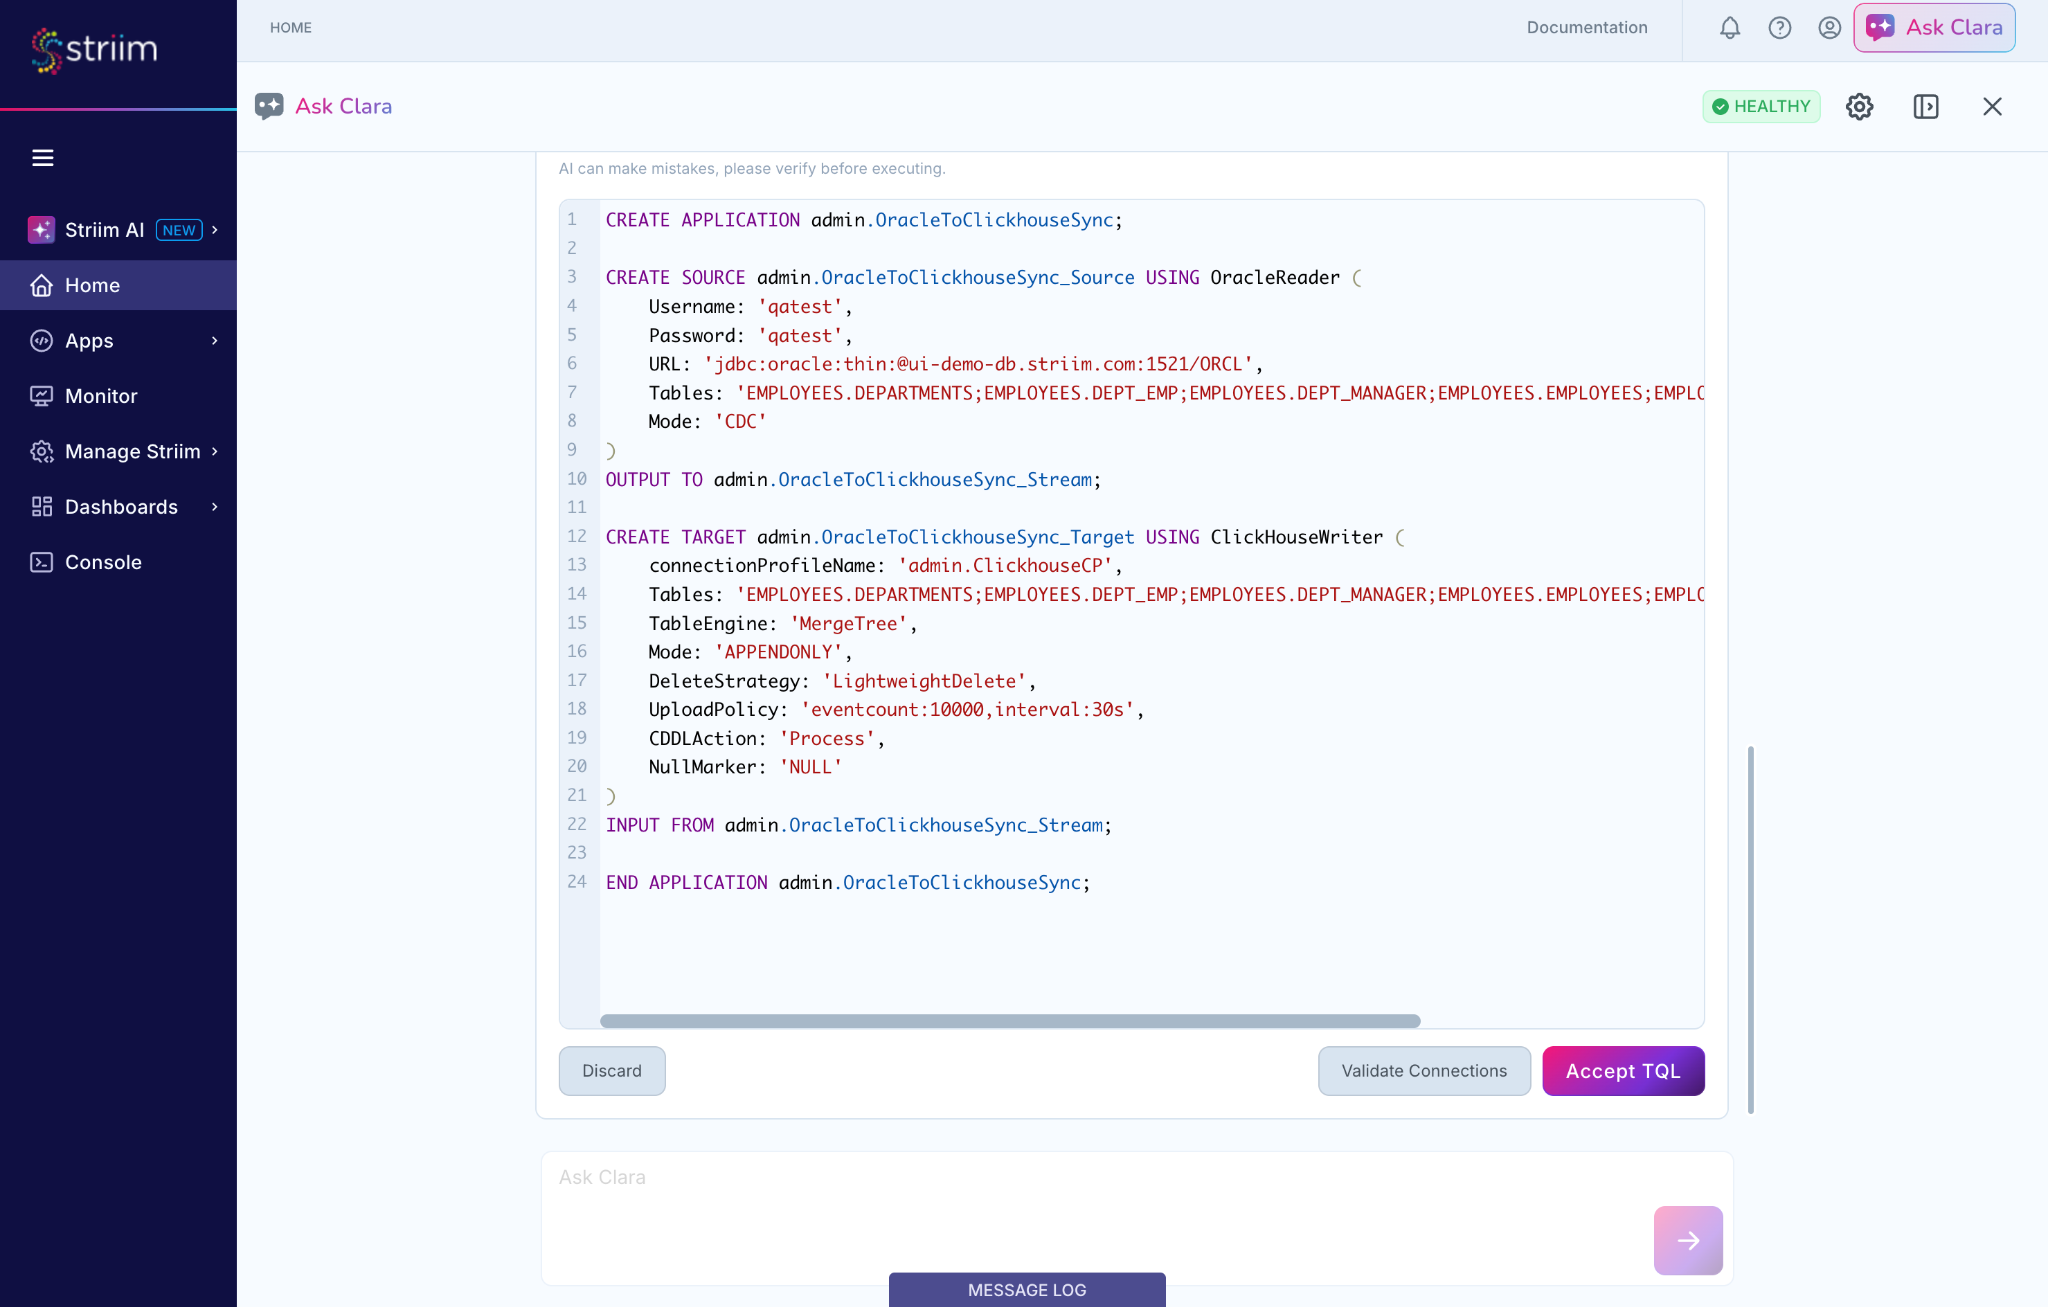Select Monitor in the sidebar
This screenshot has height=1307, width=2048.
click(118, 396)
